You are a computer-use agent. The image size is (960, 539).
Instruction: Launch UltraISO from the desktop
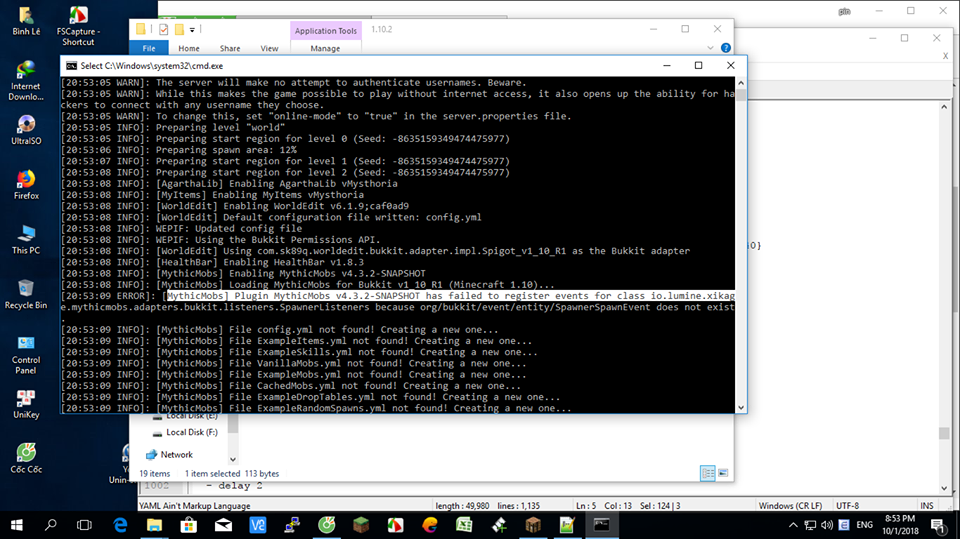[x=26, y=130]
